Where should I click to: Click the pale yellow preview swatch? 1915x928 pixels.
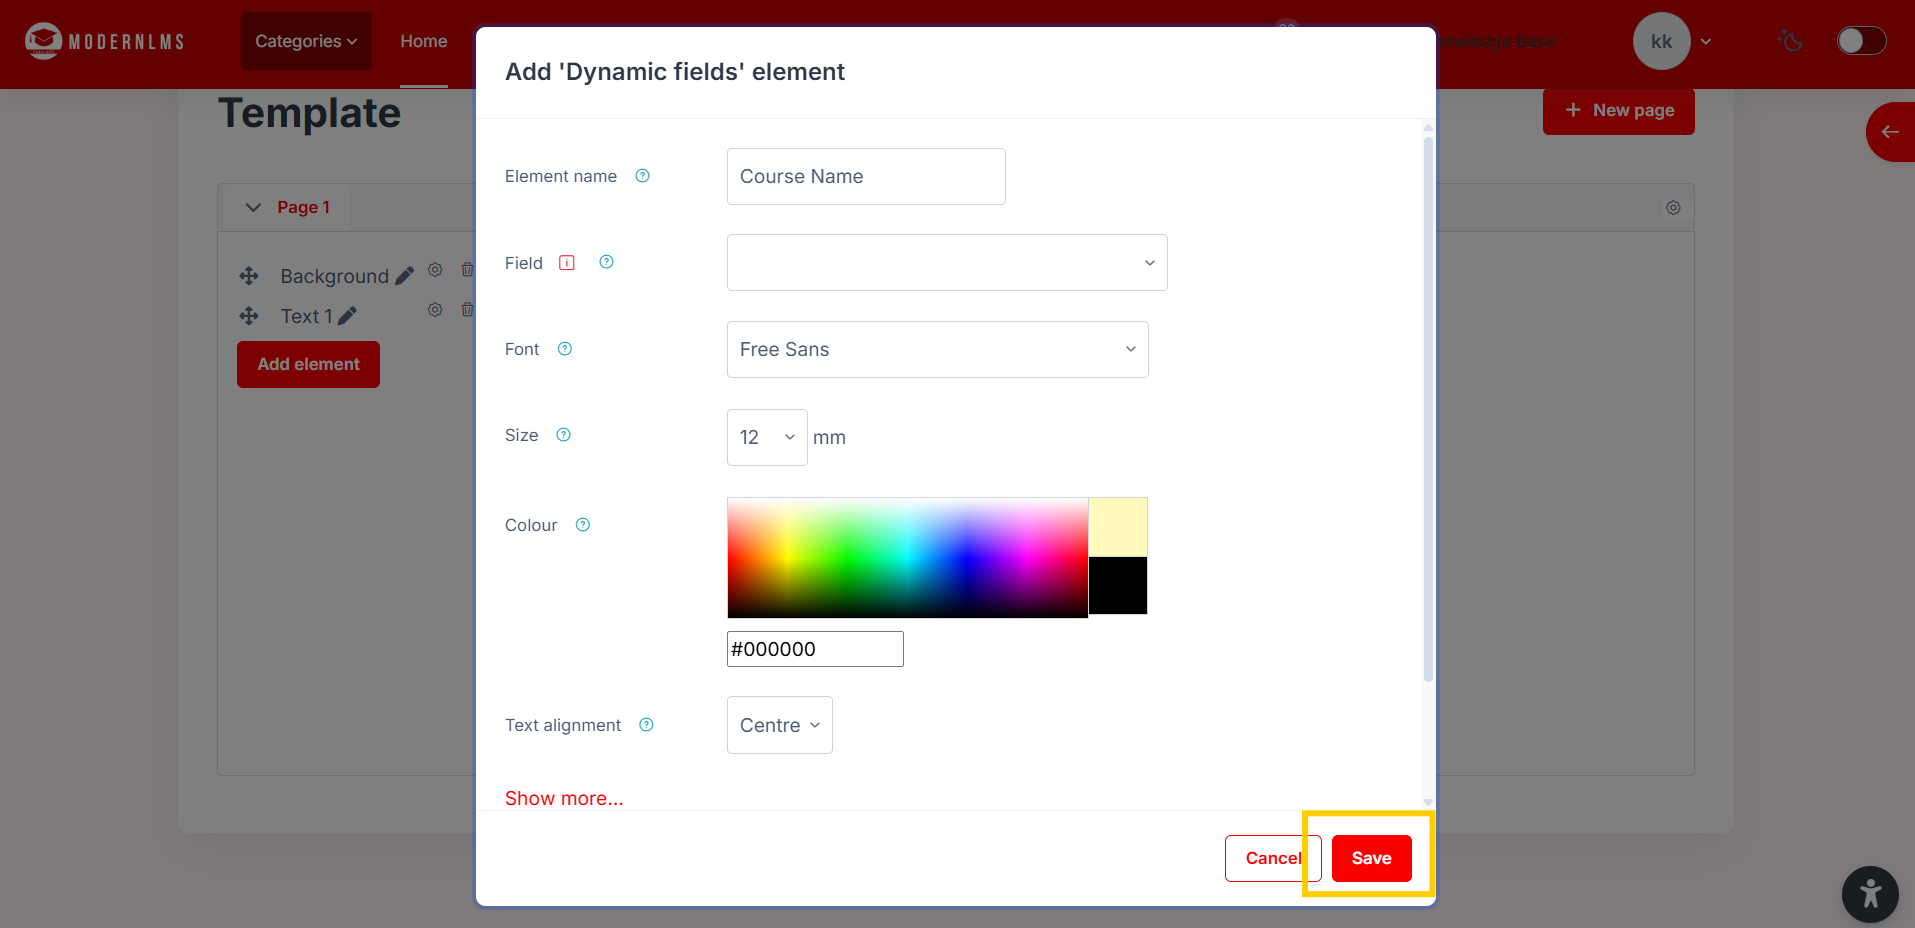[x=1118, y=527]
